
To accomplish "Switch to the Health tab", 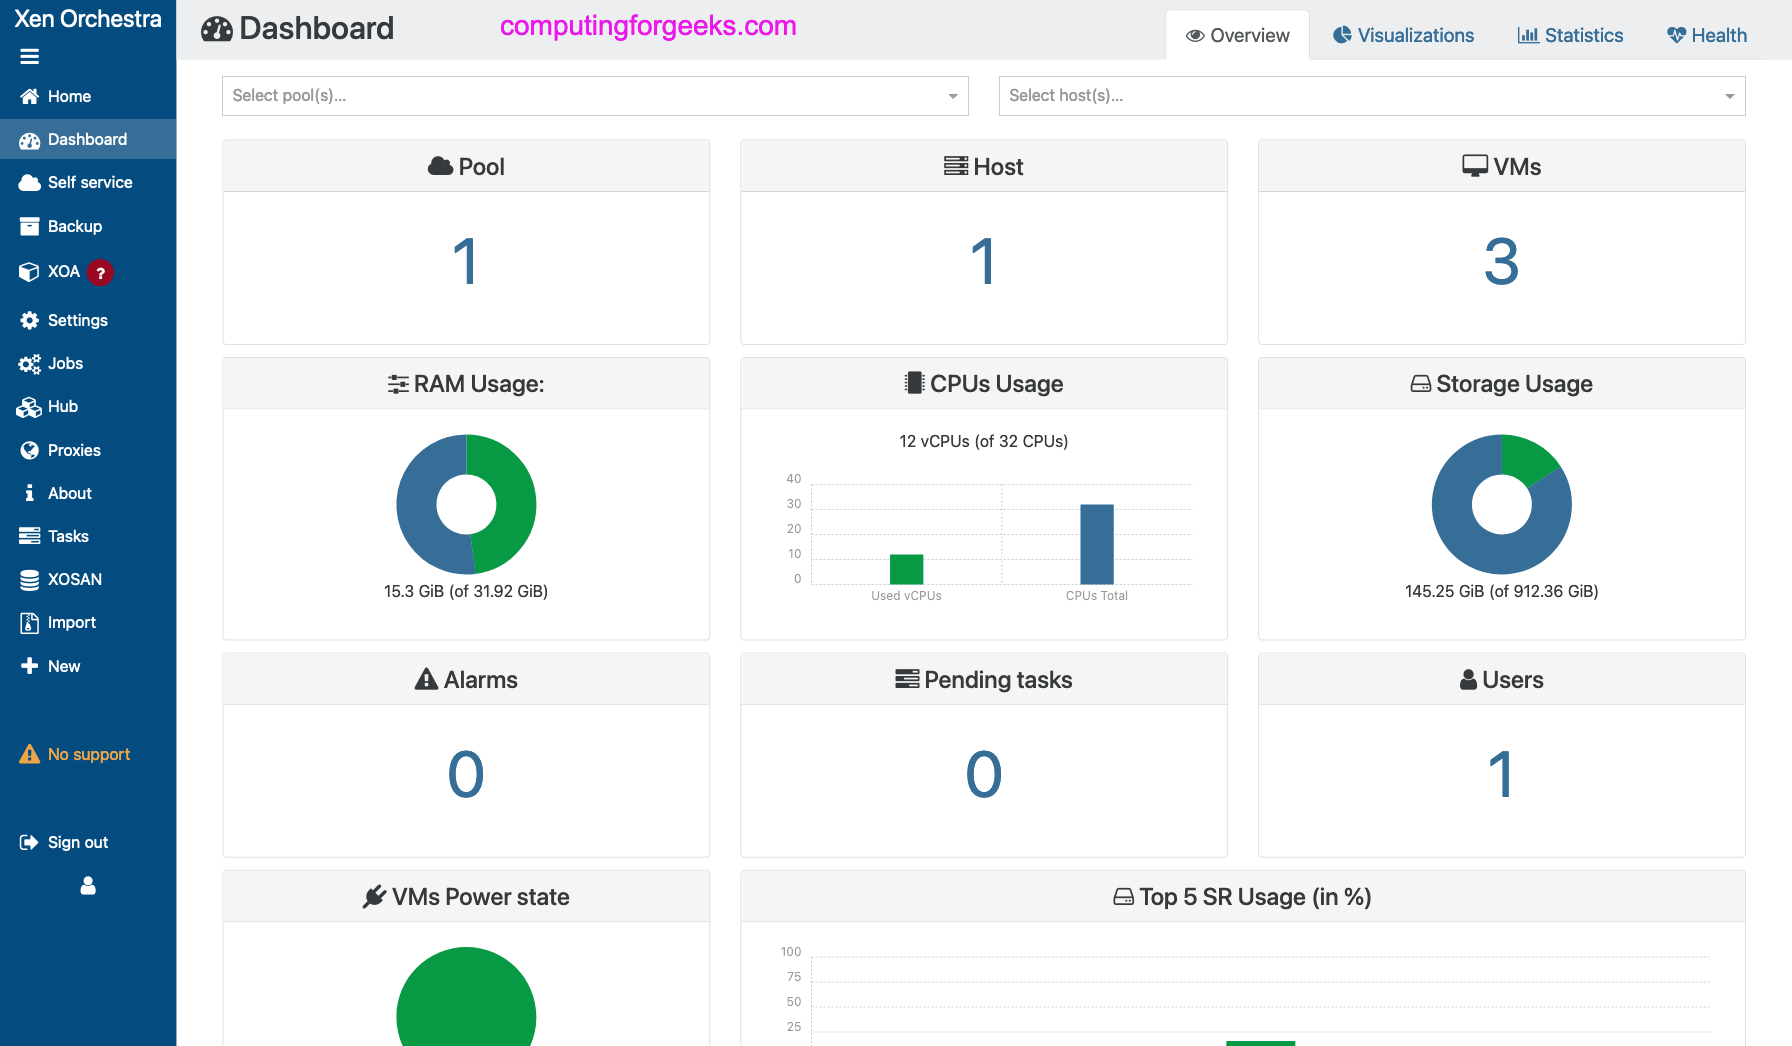I will [1707, 35].
